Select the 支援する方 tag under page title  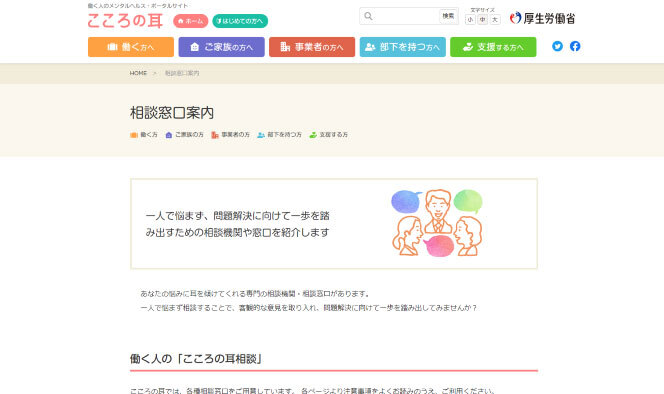tap(329, 135)
